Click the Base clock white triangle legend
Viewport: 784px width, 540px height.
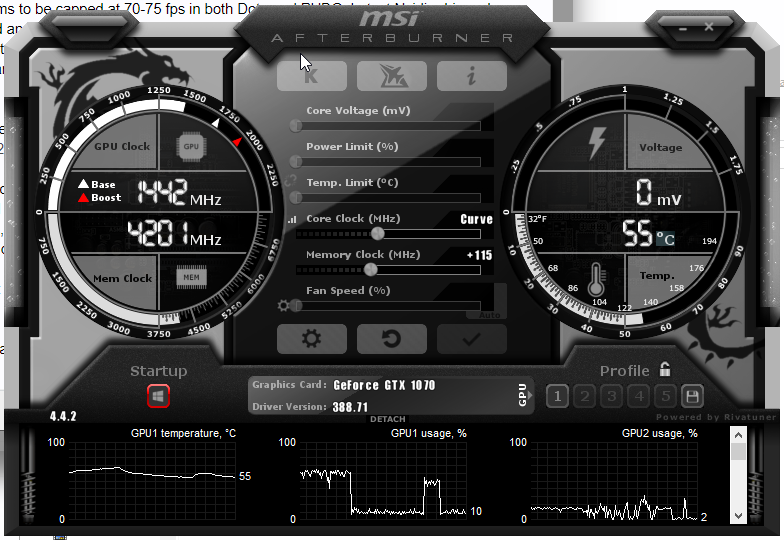coord(84,184)
